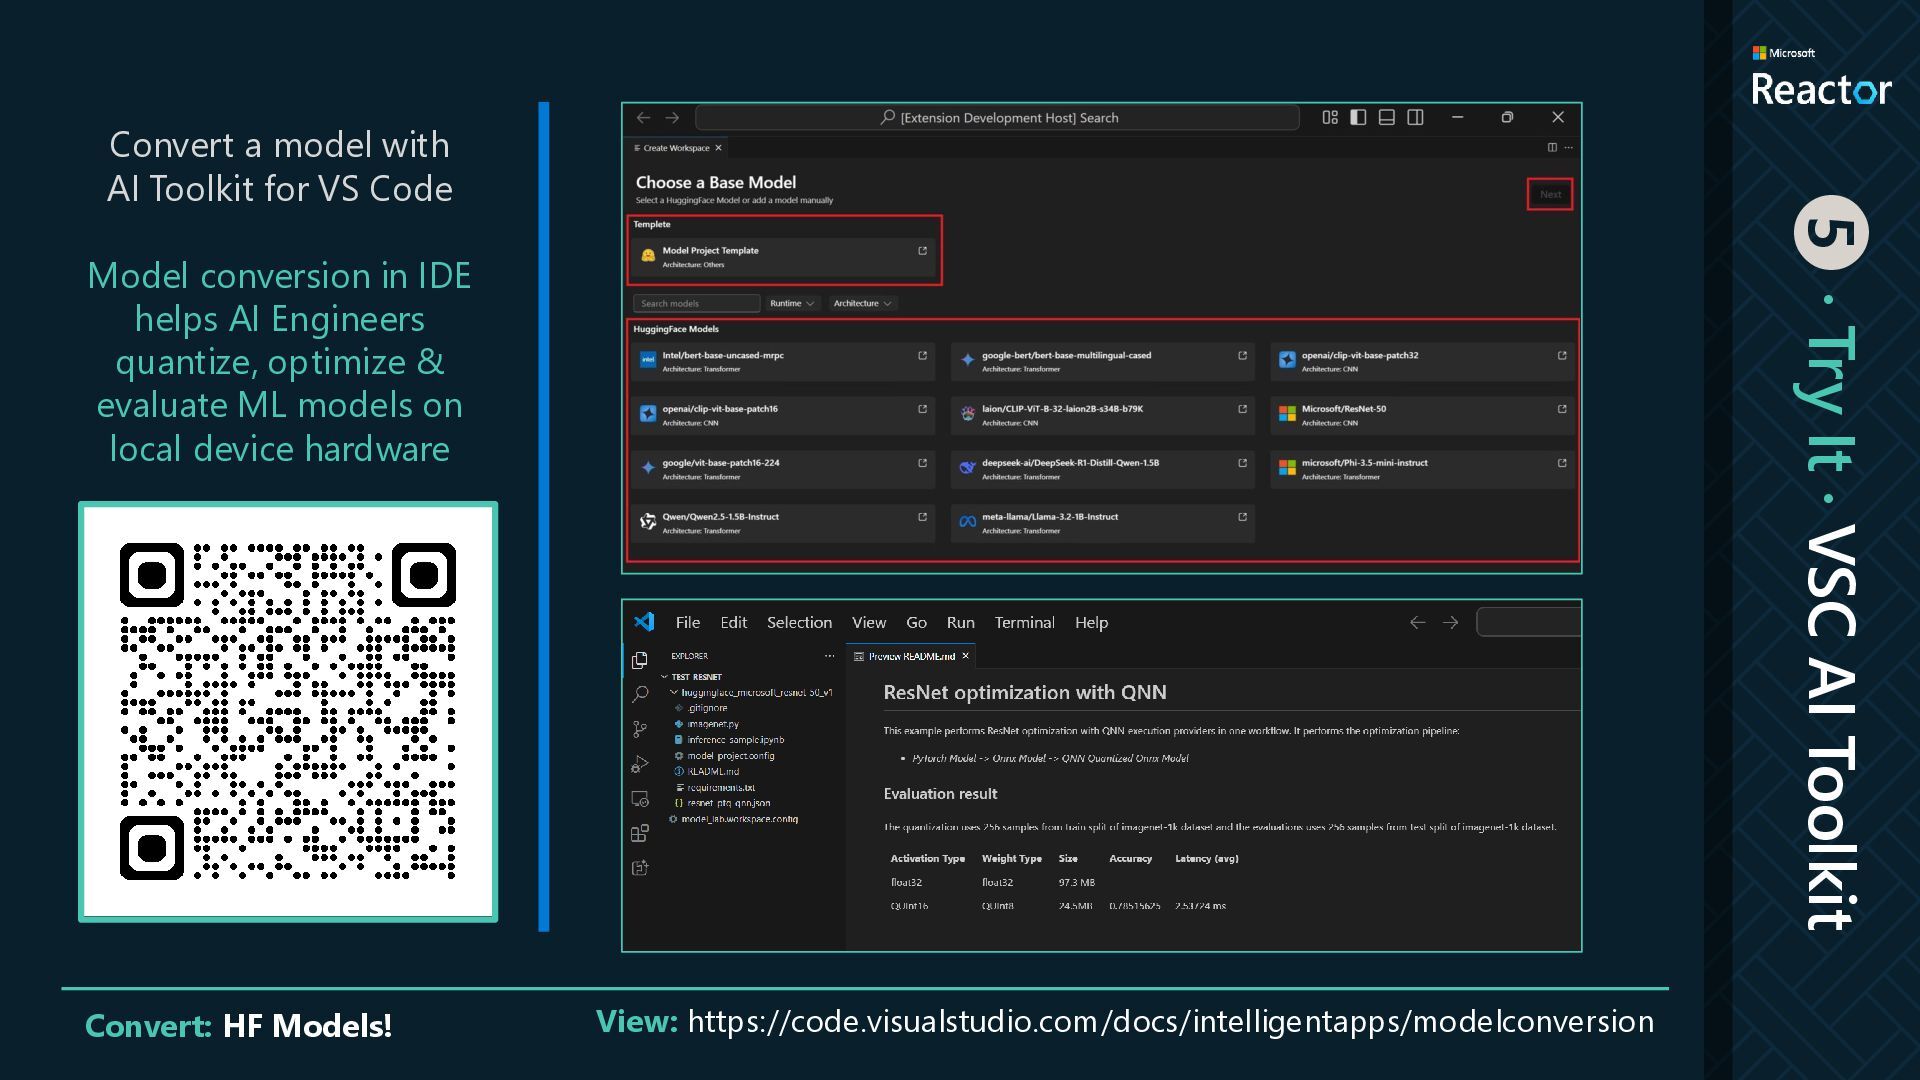Open external link for Qwen/Qwen2.5-1.5B-Instruct
Screen dimensions: 1920x1080
(x=922, y=517)
